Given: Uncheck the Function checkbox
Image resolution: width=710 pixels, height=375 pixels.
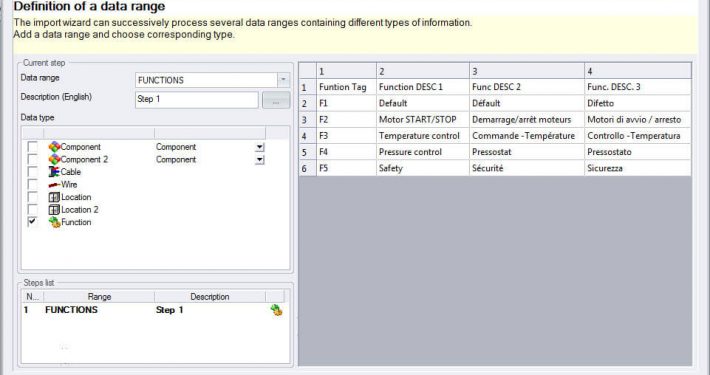Looking at the screenshot, I should (x=33, y=222).
